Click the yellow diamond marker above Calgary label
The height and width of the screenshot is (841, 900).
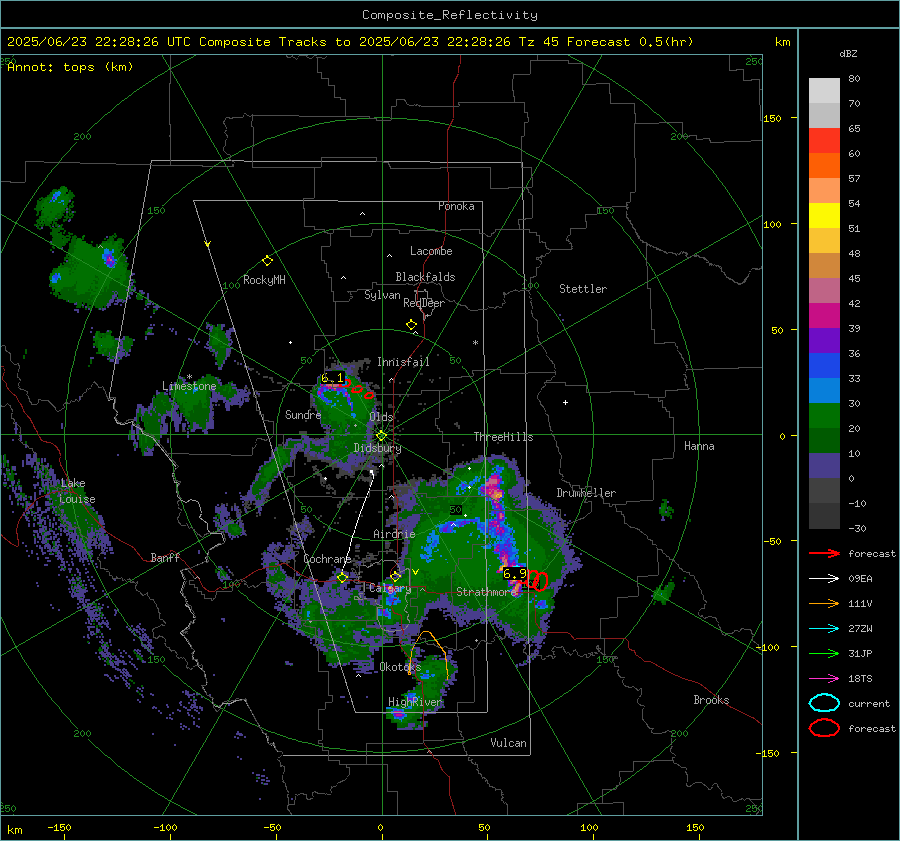395,576
